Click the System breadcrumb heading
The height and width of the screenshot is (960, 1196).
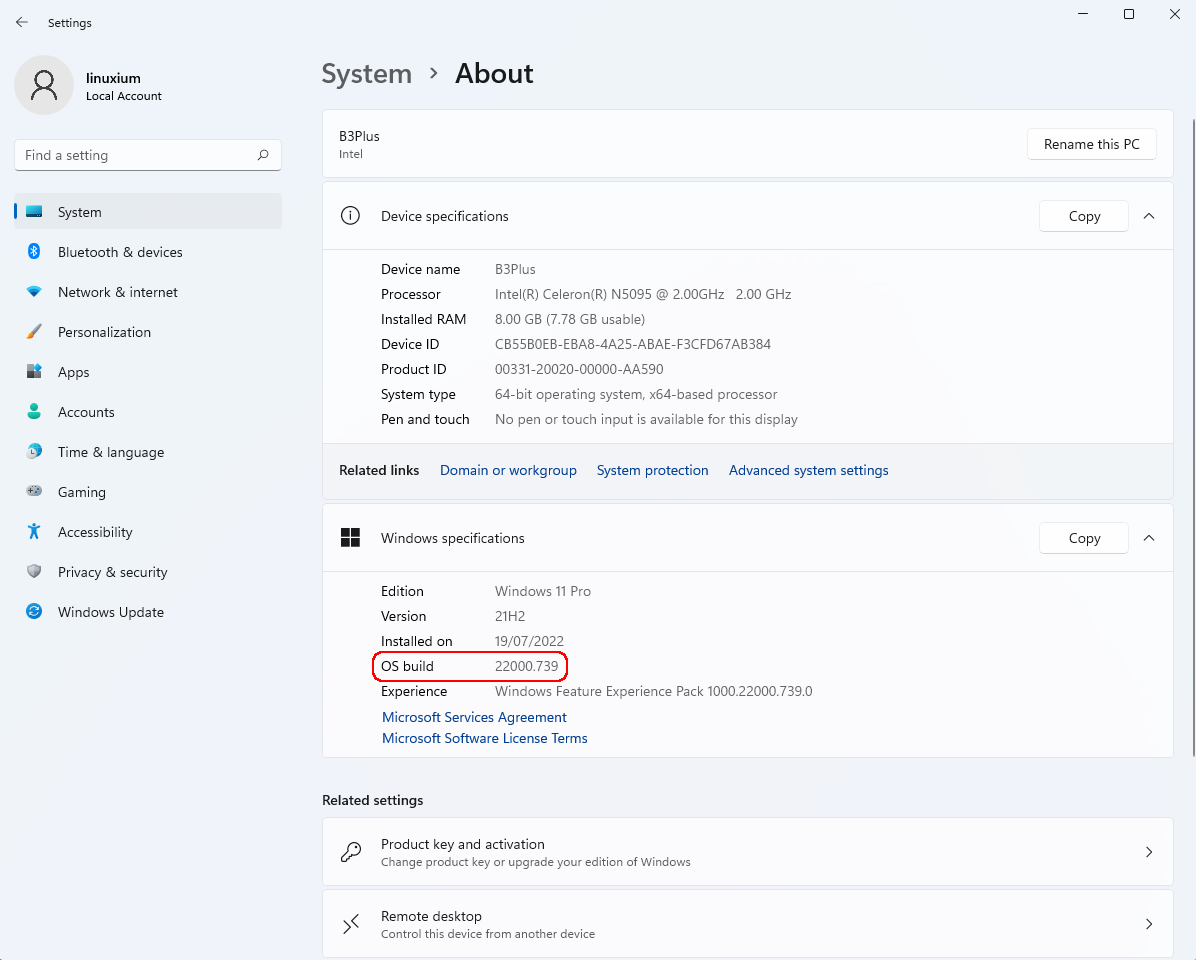pos(366,74)
